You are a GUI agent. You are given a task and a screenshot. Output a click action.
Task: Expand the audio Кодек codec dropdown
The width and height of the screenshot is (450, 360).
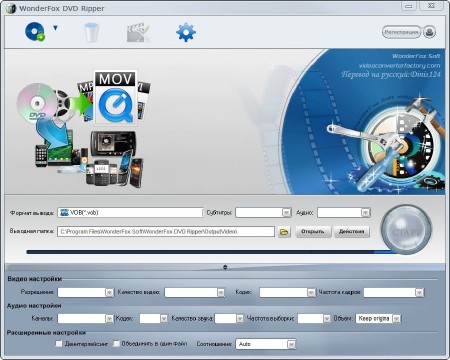[x=153, y=319]
